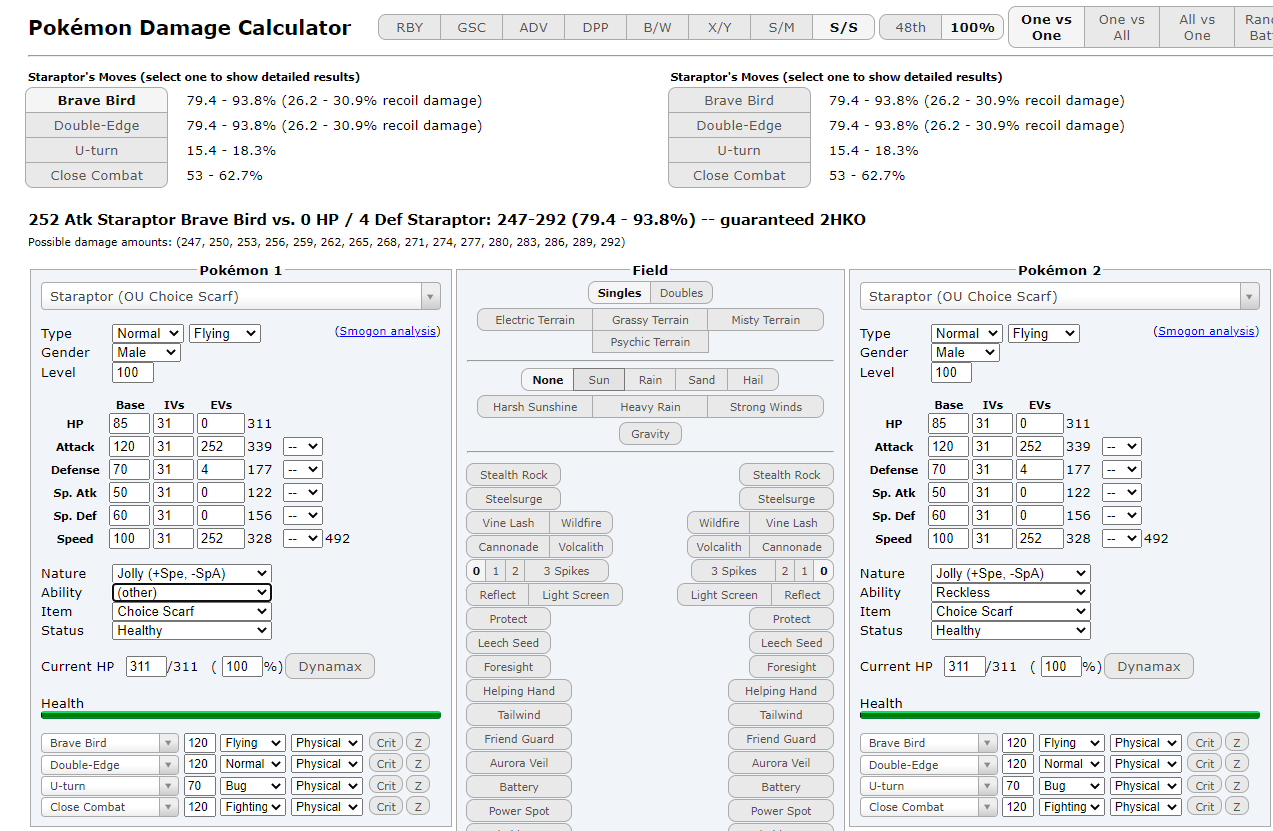Open Smogon analysis link for Pokémon 1

click(388, 331)
